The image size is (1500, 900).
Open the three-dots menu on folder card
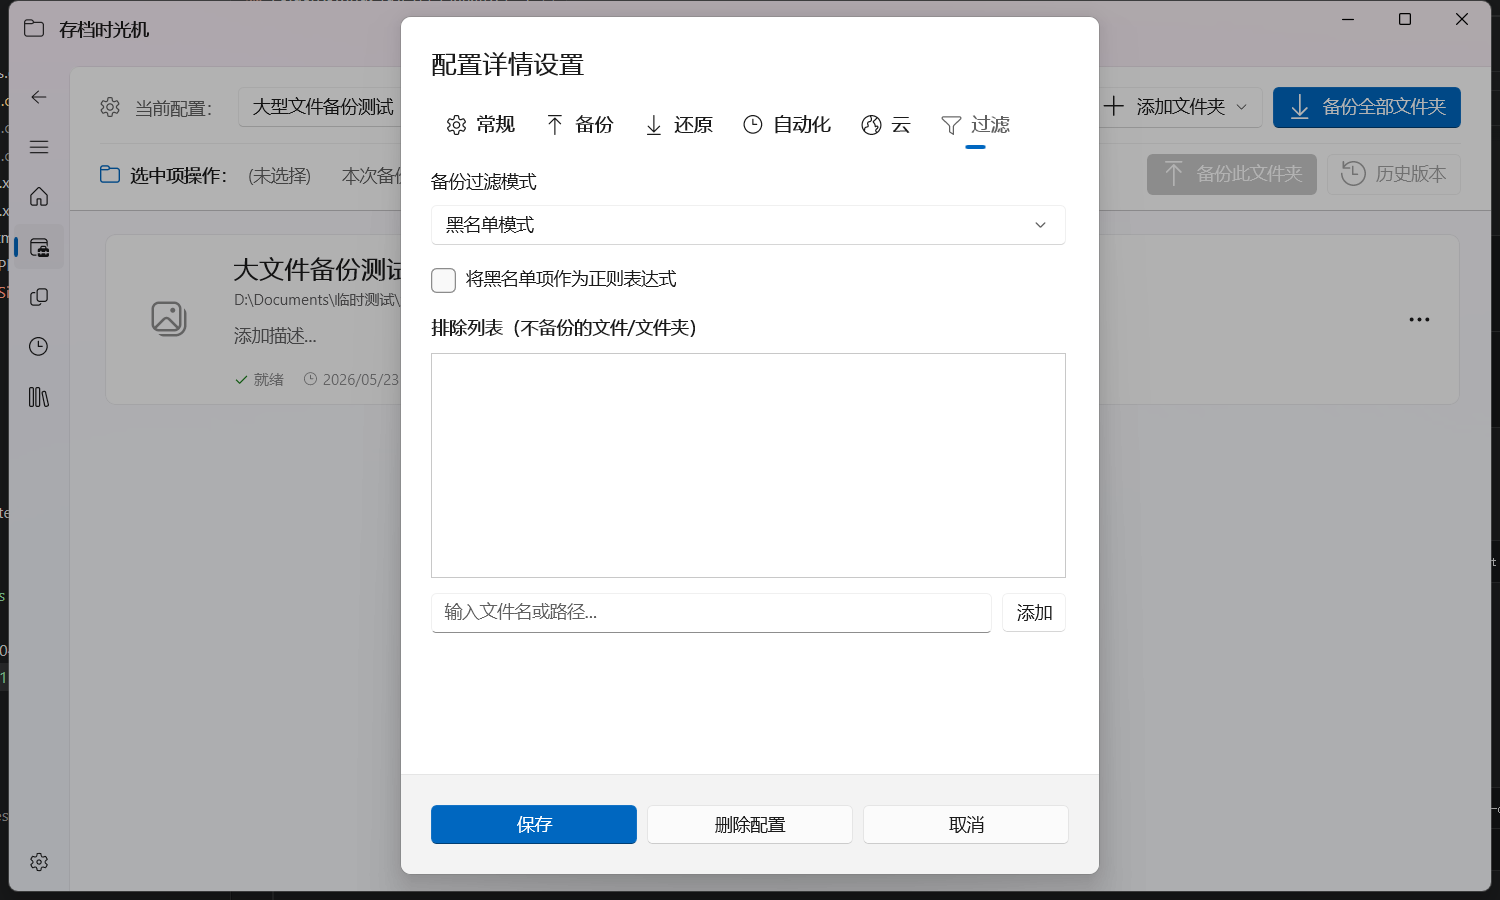pyautogui.click(x=1419, y=320)
